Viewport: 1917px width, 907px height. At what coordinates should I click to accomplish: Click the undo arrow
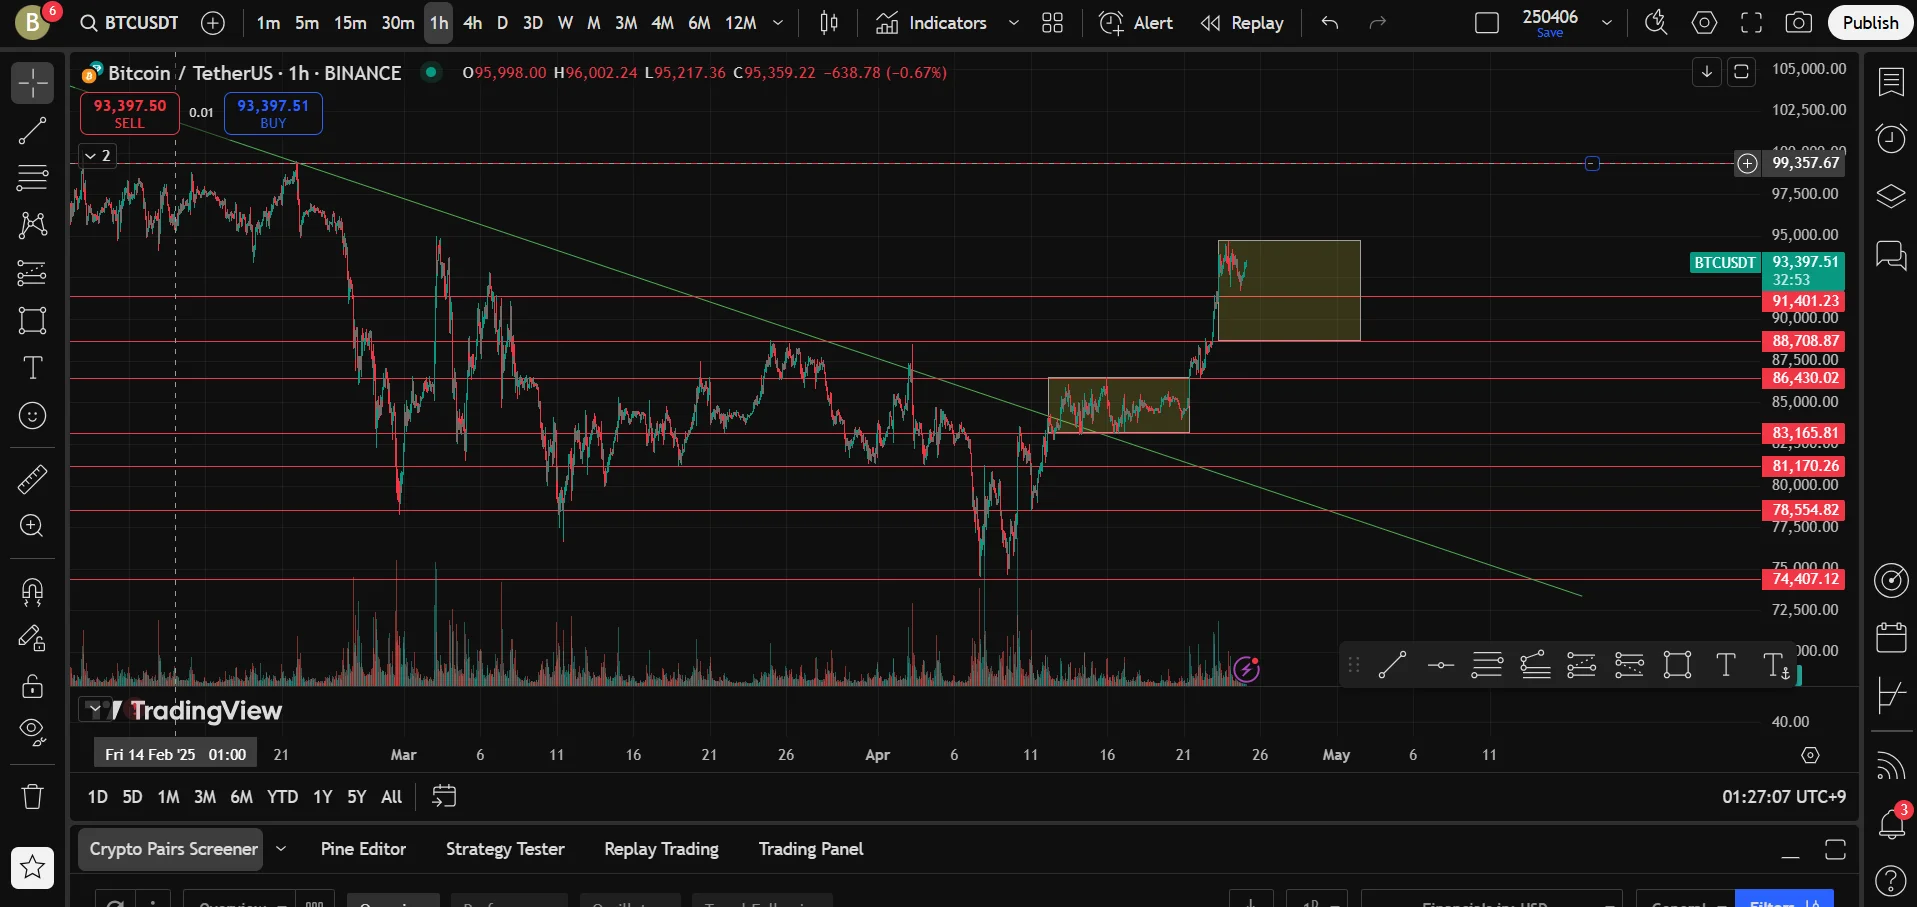[x=1329, y=23]
